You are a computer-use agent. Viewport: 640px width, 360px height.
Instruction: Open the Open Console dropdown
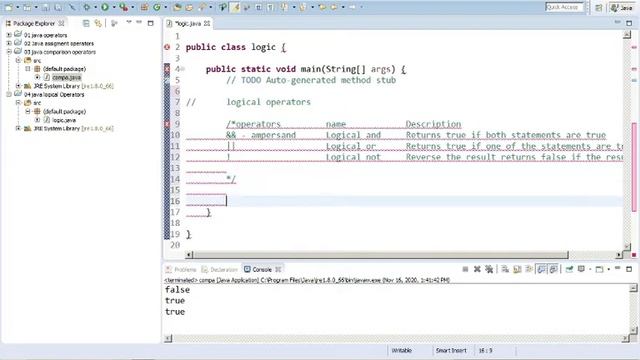click(608, 269)
